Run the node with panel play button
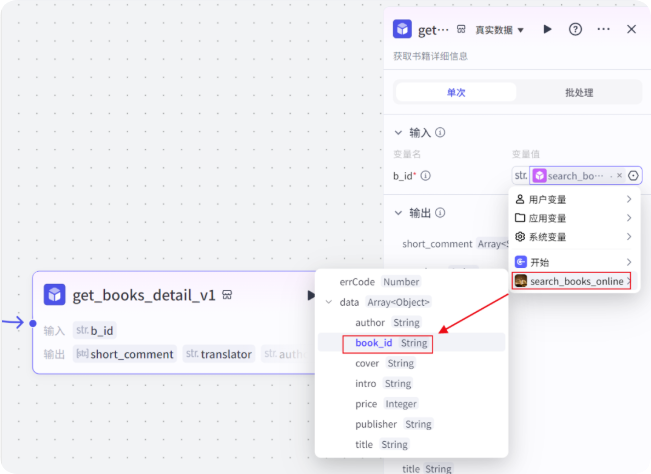The height and width of the screenshot is (474, 651). coord(547,29)
